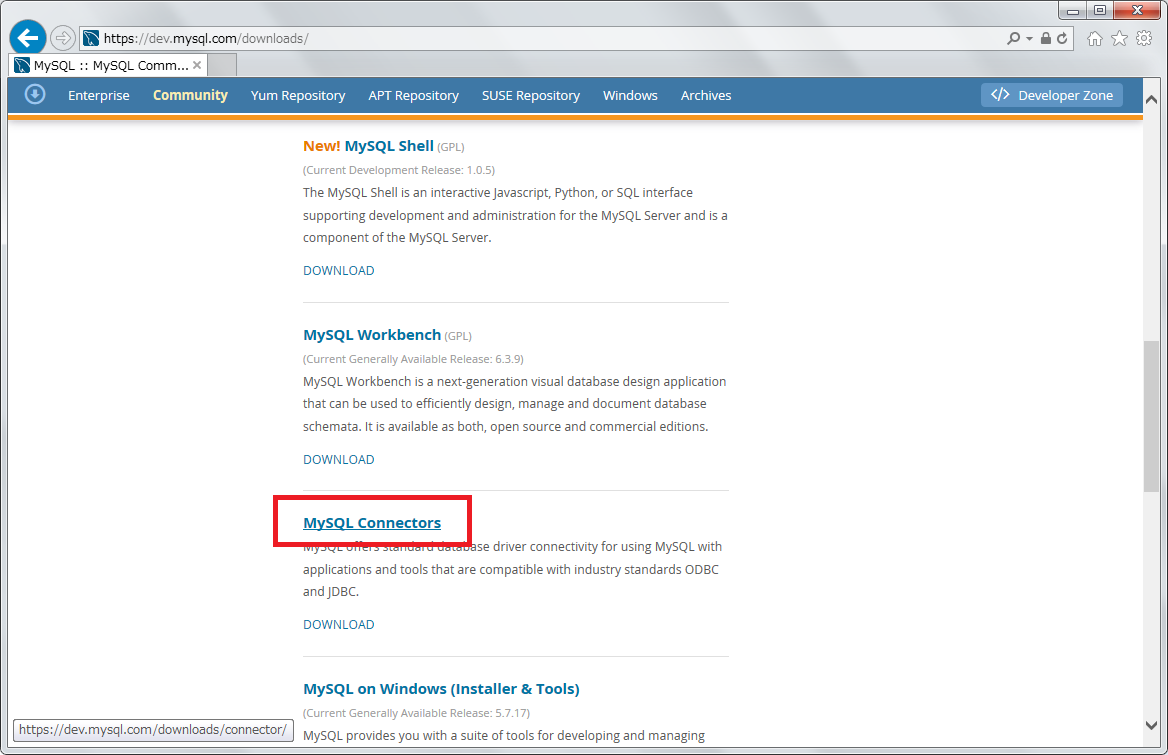Open Developer Zone with the code icon button

[1051, 94]
